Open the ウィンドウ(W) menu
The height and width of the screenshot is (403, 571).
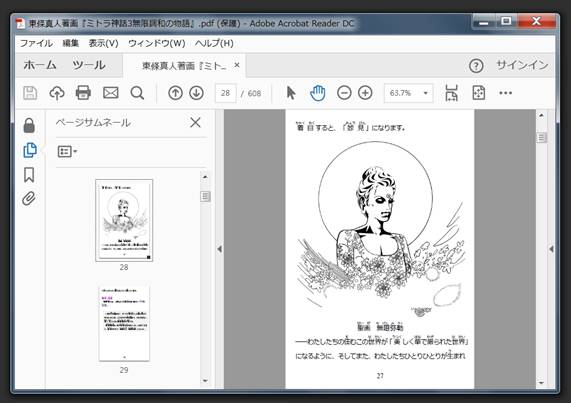click(x=157, y=43)
